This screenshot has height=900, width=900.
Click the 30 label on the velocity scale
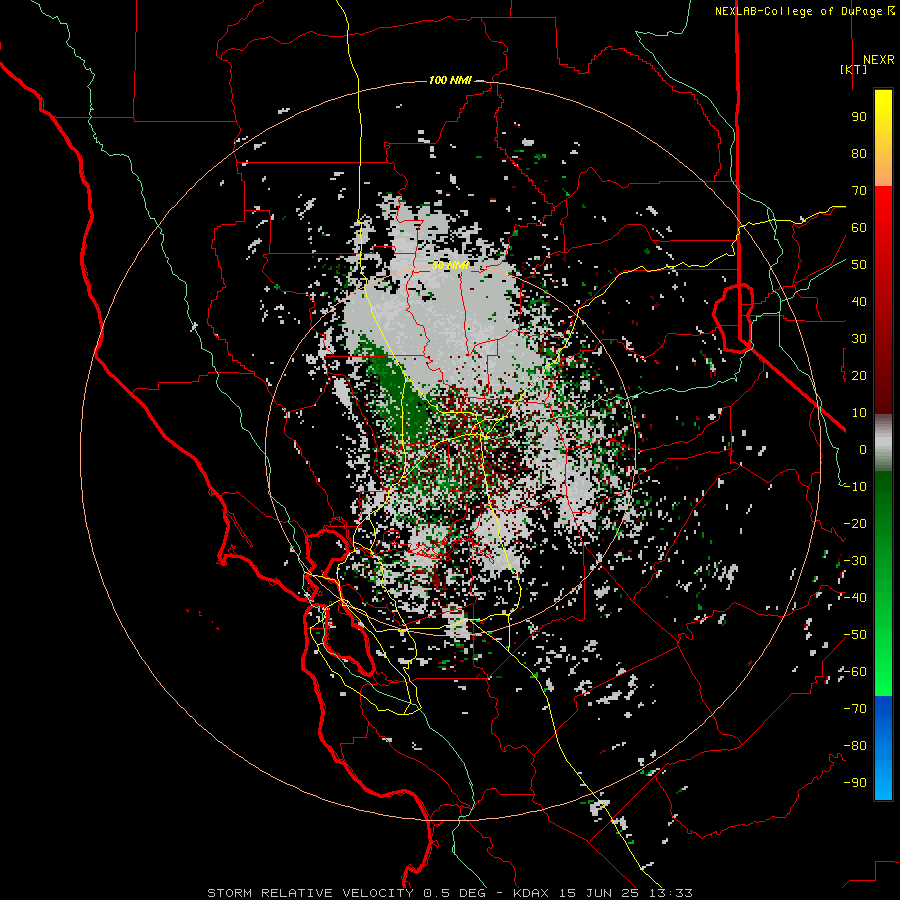point(859,339)
